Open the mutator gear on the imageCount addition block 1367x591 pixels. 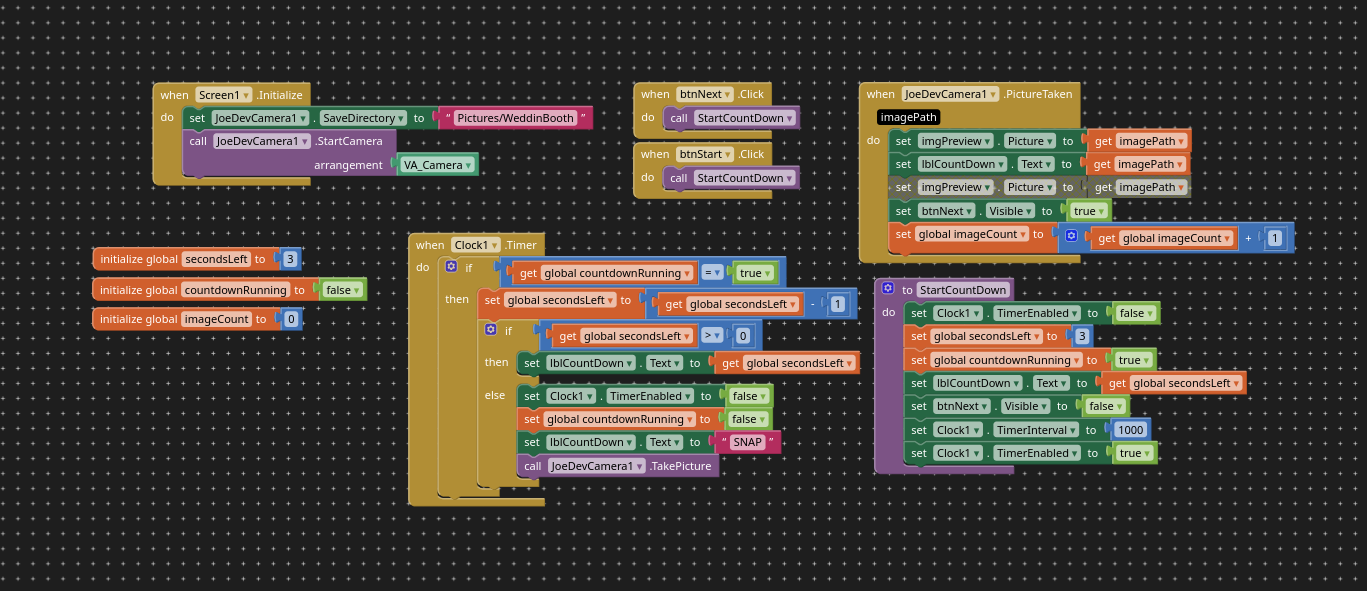tap(1070, 235)
